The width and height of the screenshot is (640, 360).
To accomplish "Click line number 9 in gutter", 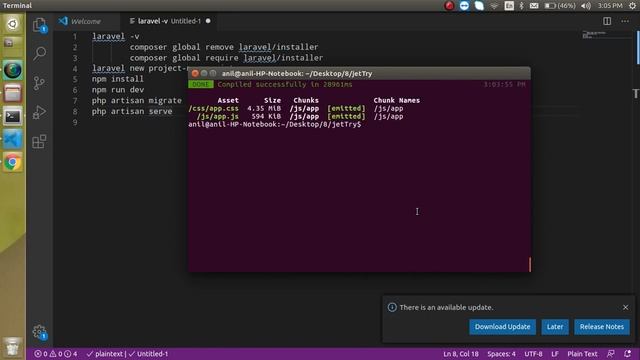I will (x=75, y=122).
